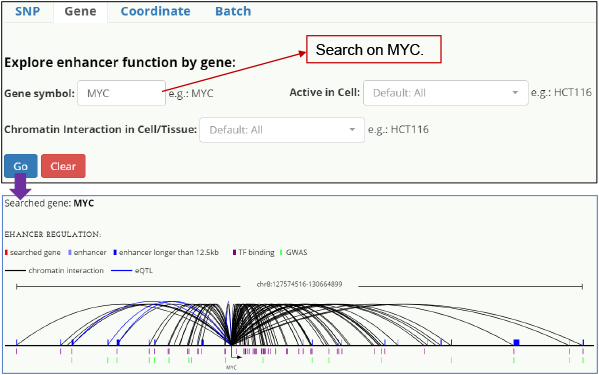Viewport: 599px width, 375px height.
Task: Click the large blue enhancer block on the track
Action: click(x=516, y=342)
